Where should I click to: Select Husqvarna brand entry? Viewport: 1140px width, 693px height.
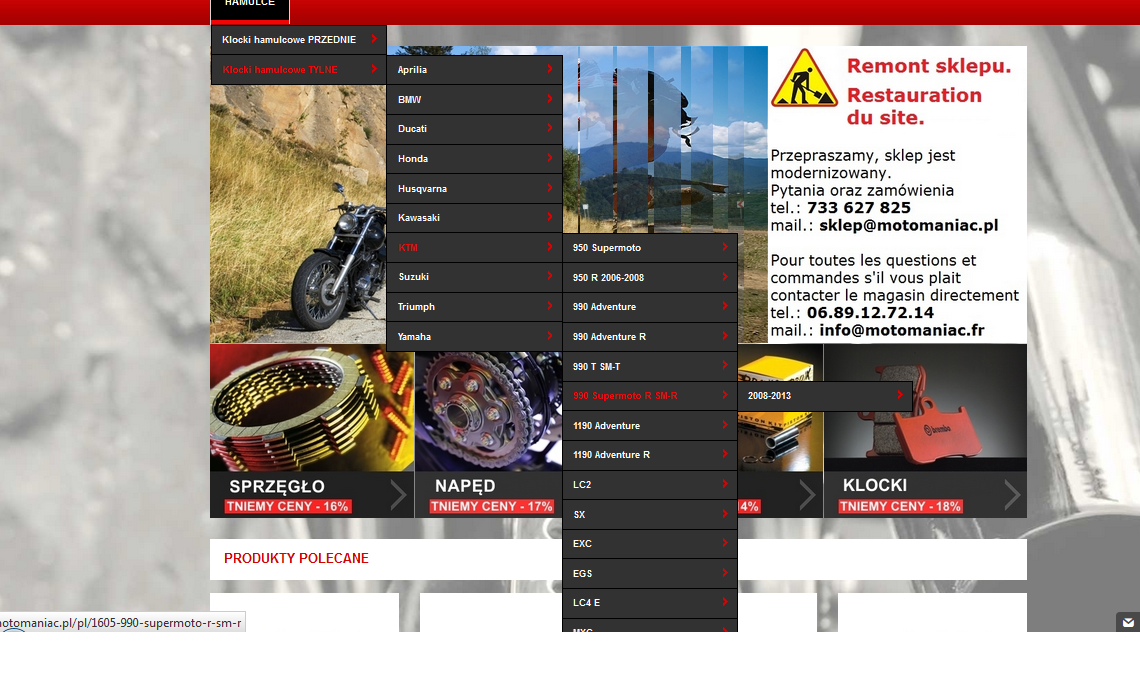474,188
